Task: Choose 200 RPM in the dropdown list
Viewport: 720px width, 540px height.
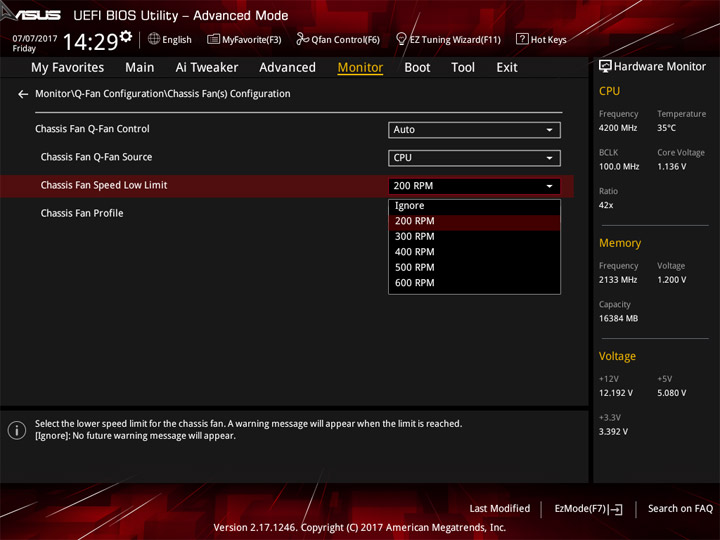Action: click(x=474, y=221)
